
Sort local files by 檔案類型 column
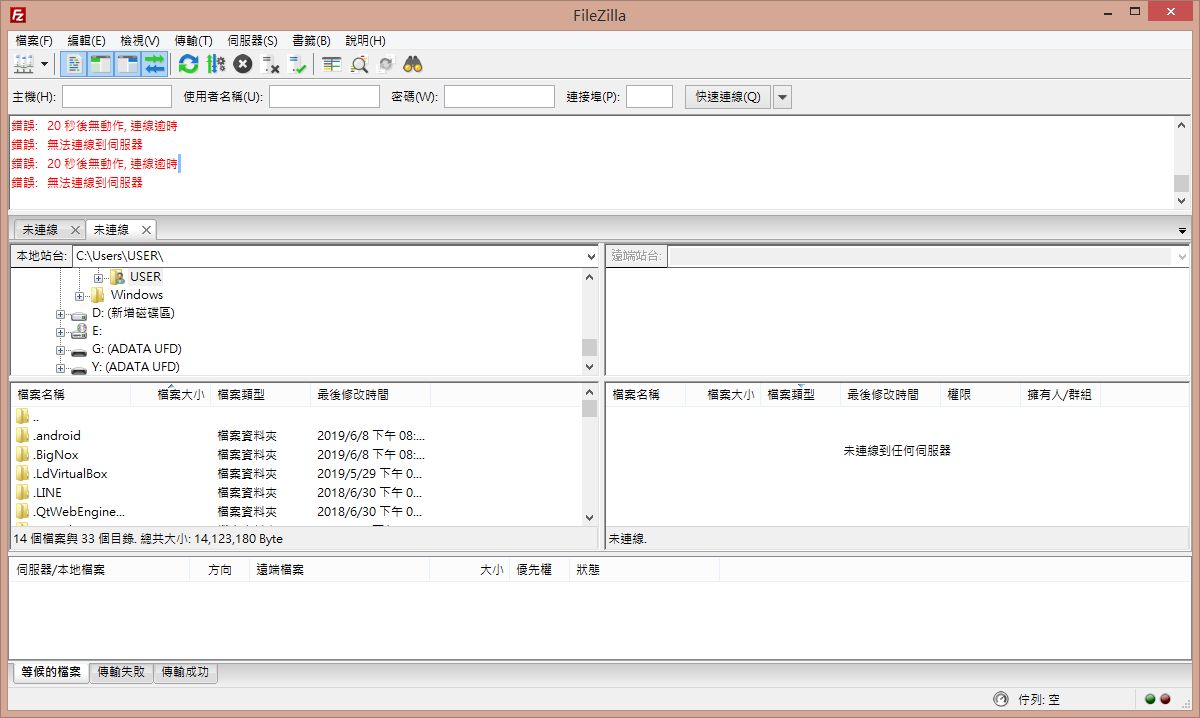[260, 395]
